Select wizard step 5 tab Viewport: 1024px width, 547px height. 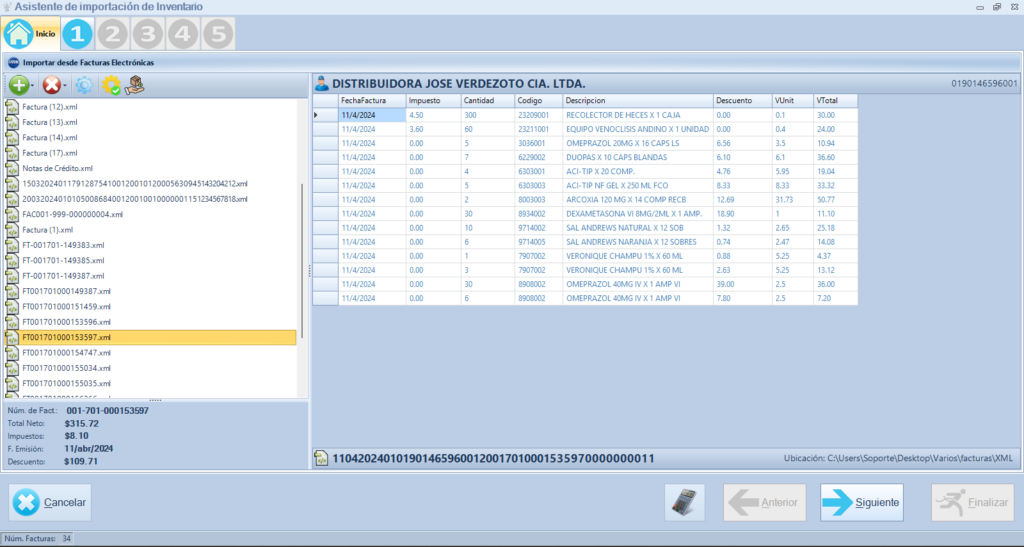point(218,34)
